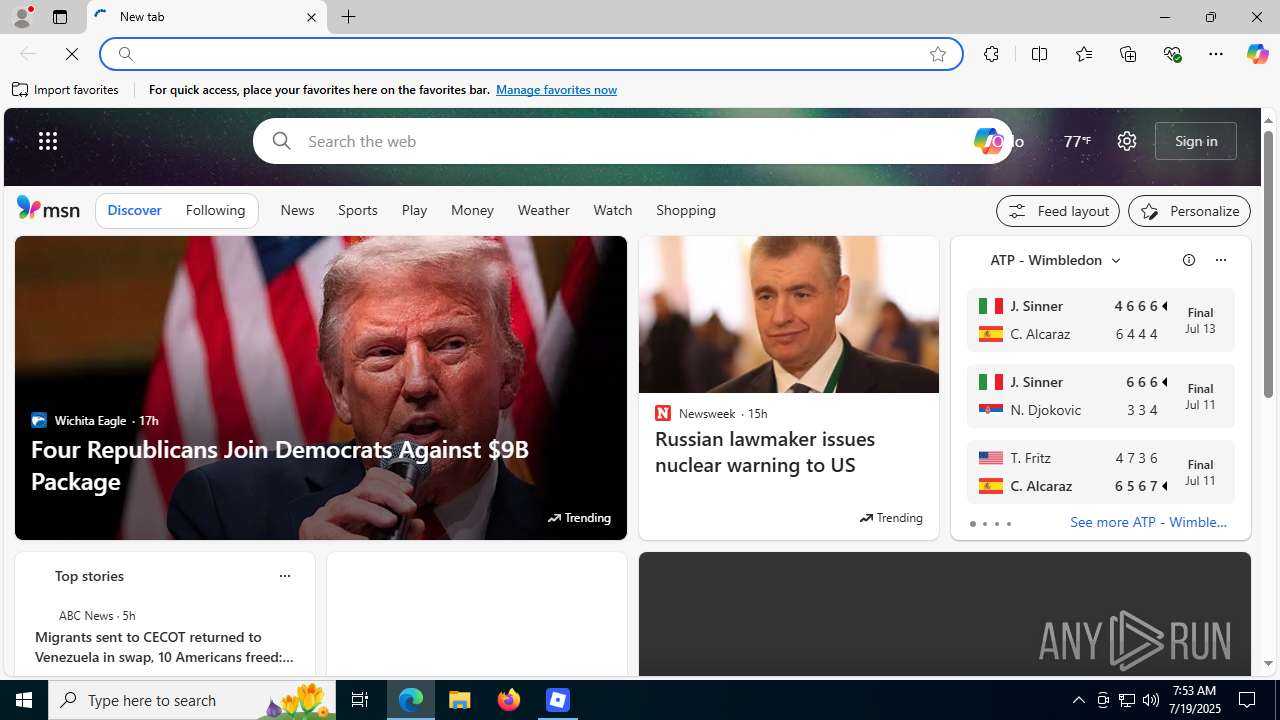Open the Shopping tab
This screenshot has width=1280, height=720.
point(686,211)
